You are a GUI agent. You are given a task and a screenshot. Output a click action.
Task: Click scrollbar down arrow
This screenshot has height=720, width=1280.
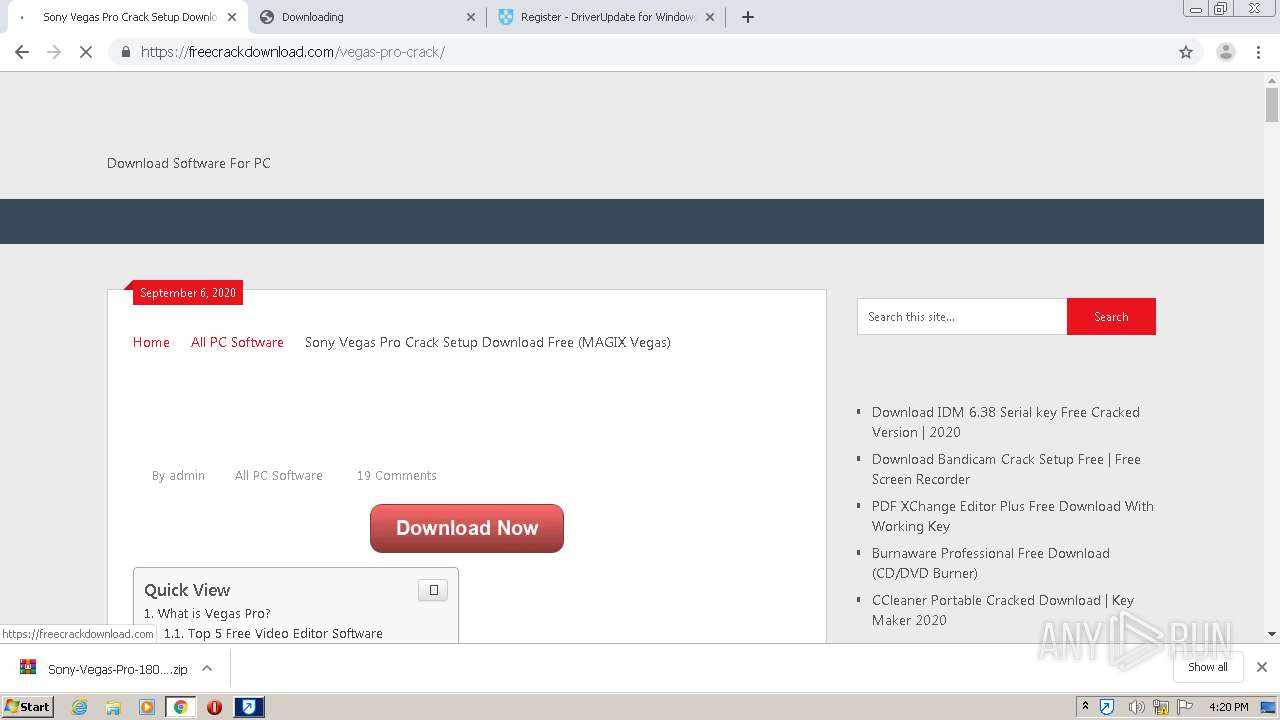(1272, 634)
